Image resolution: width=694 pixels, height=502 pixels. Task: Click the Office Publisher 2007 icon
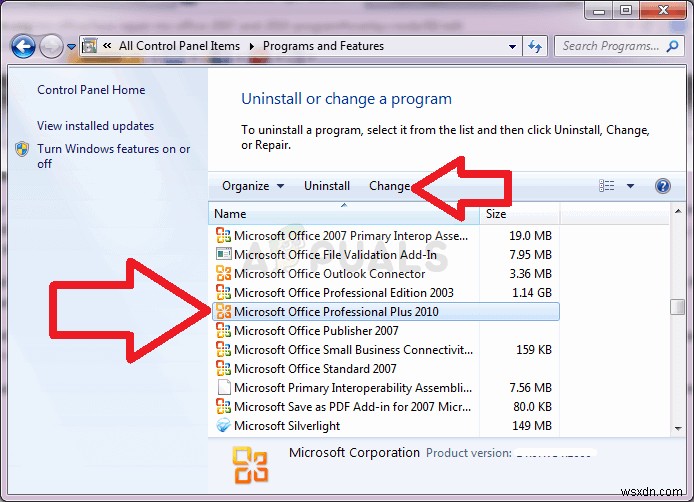click(x=224, y=330)
